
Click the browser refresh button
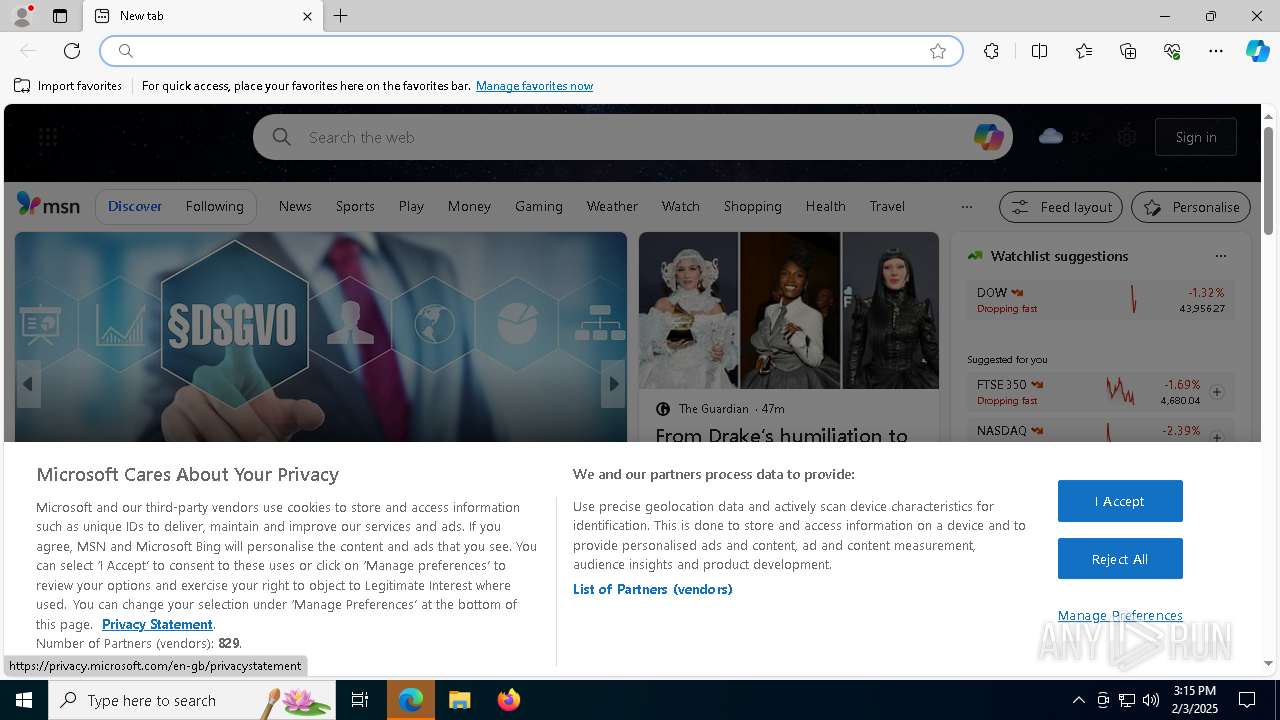72,51
